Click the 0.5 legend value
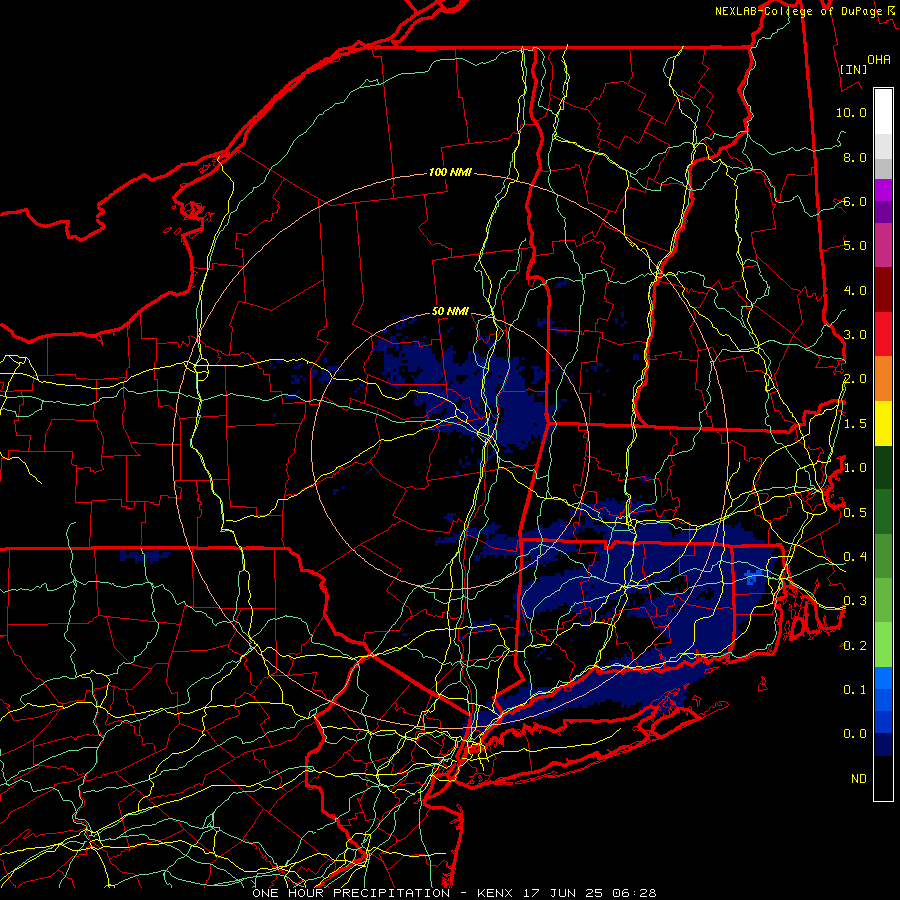 (x=855, y=513)
